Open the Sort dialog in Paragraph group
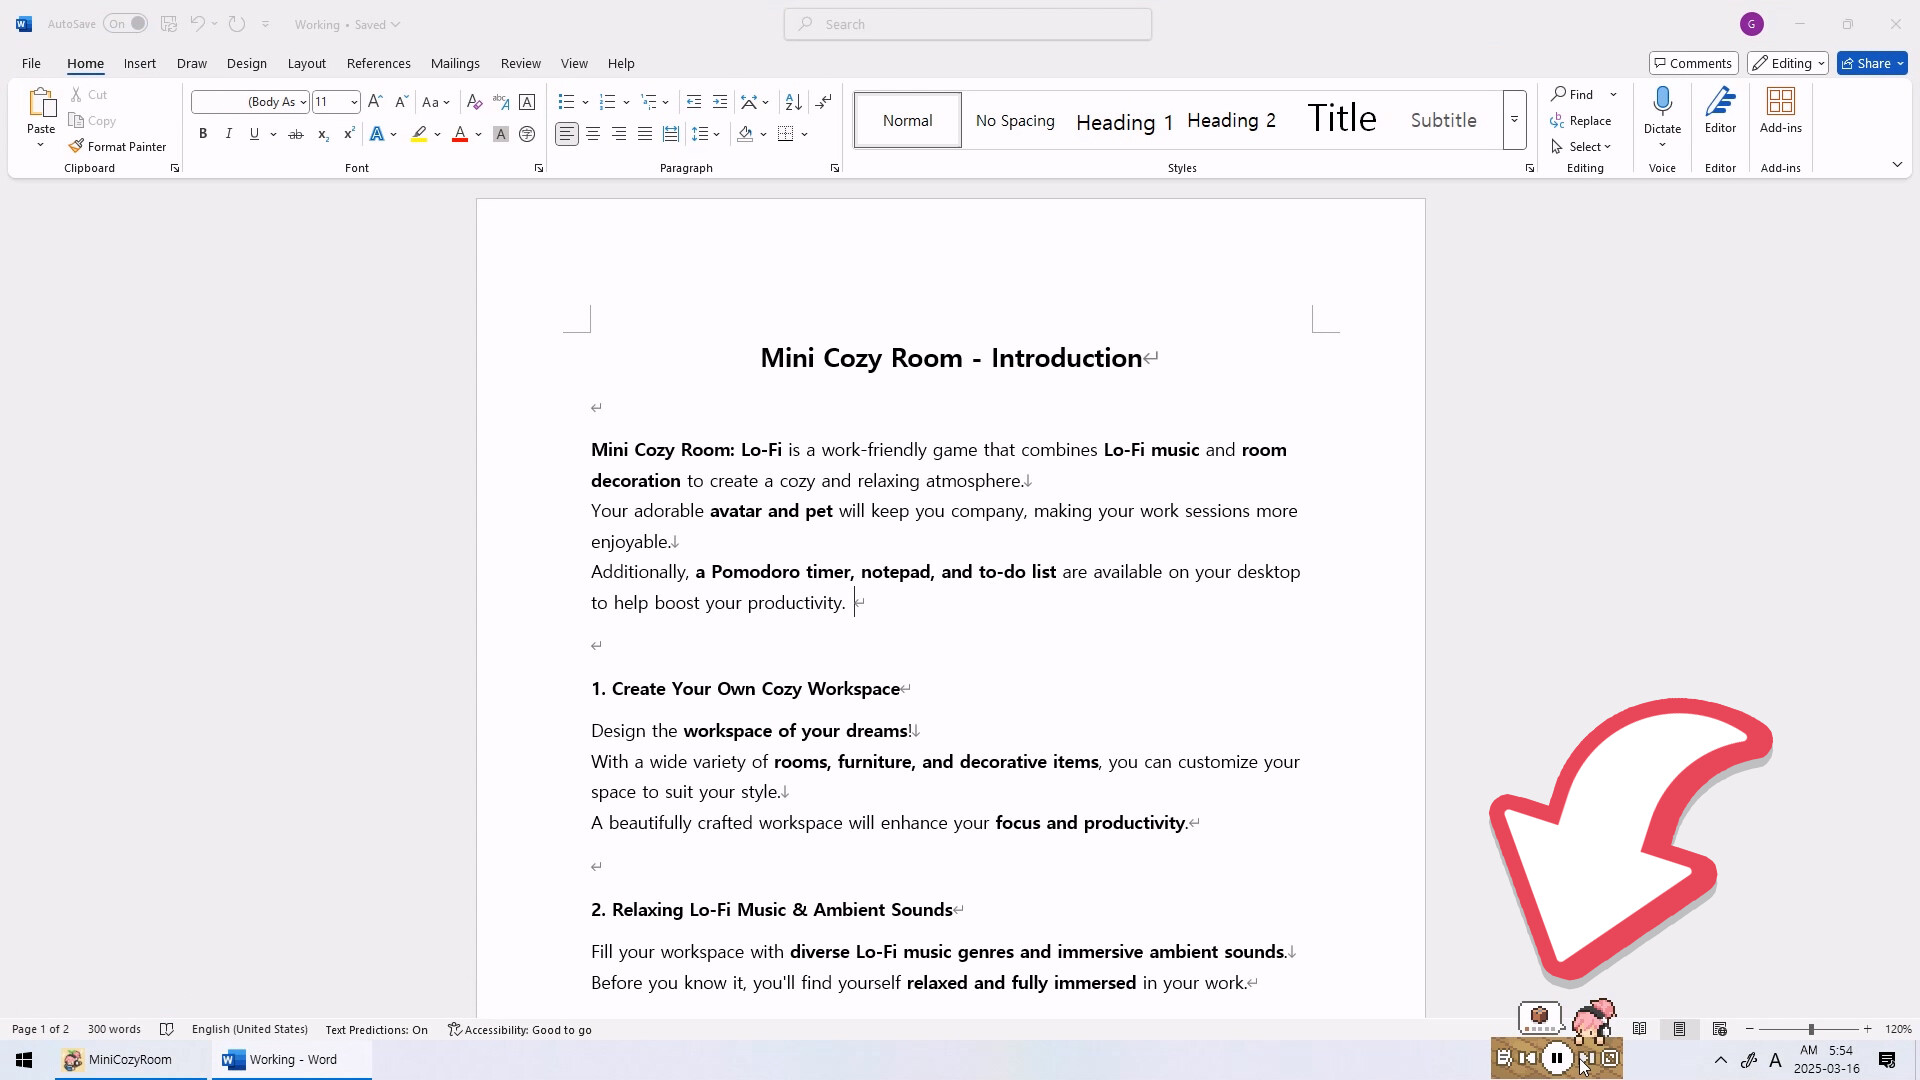 [793, 101]
